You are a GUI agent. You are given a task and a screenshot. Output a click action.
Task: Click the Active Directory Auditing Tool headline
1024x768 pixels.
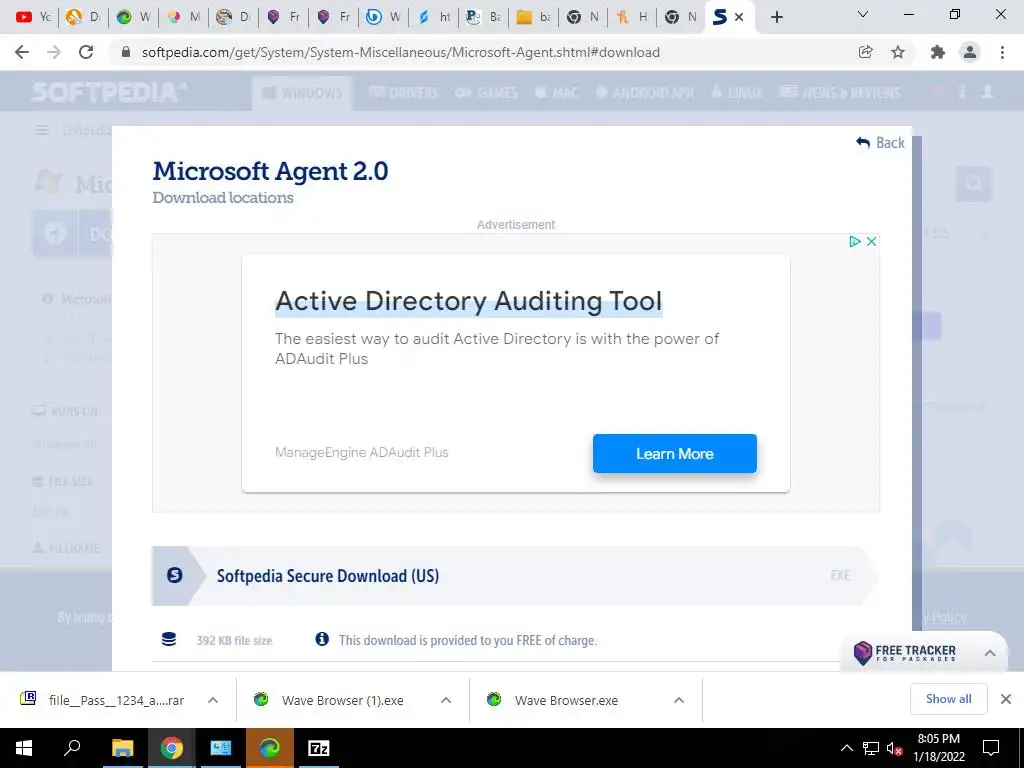pyautogui.click(x=468, y=301)
